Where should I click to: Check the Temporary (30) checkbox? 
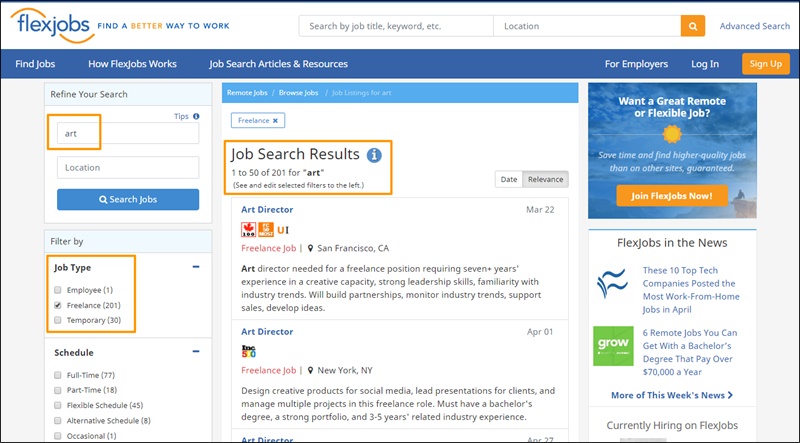coord(58,320)
